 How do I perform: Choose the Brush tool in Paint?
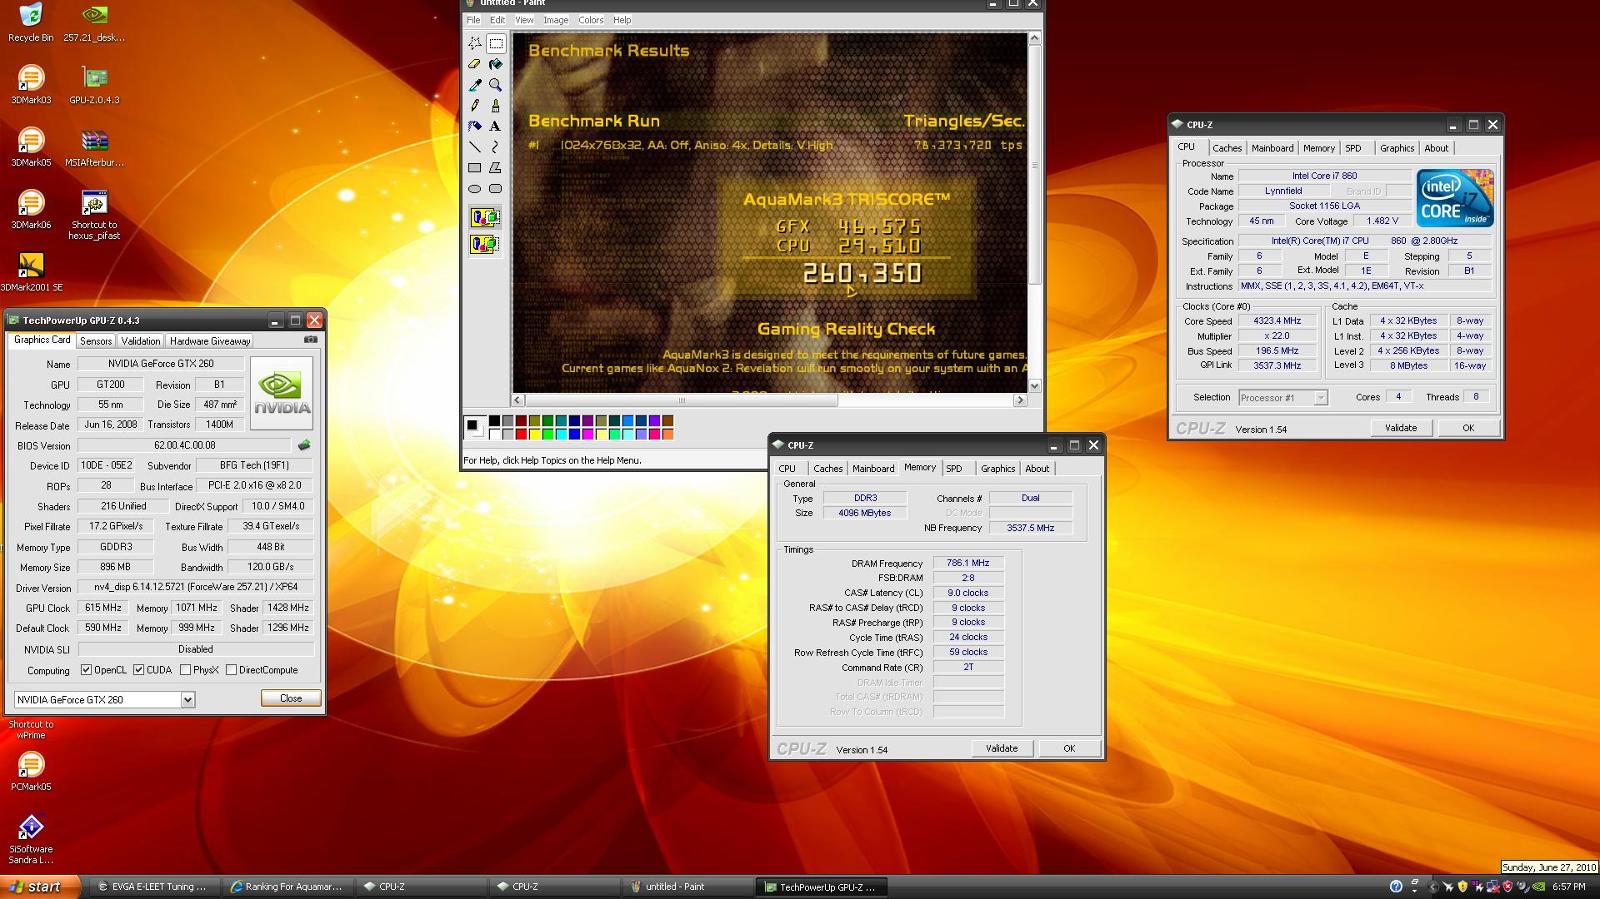pos(495,105)
